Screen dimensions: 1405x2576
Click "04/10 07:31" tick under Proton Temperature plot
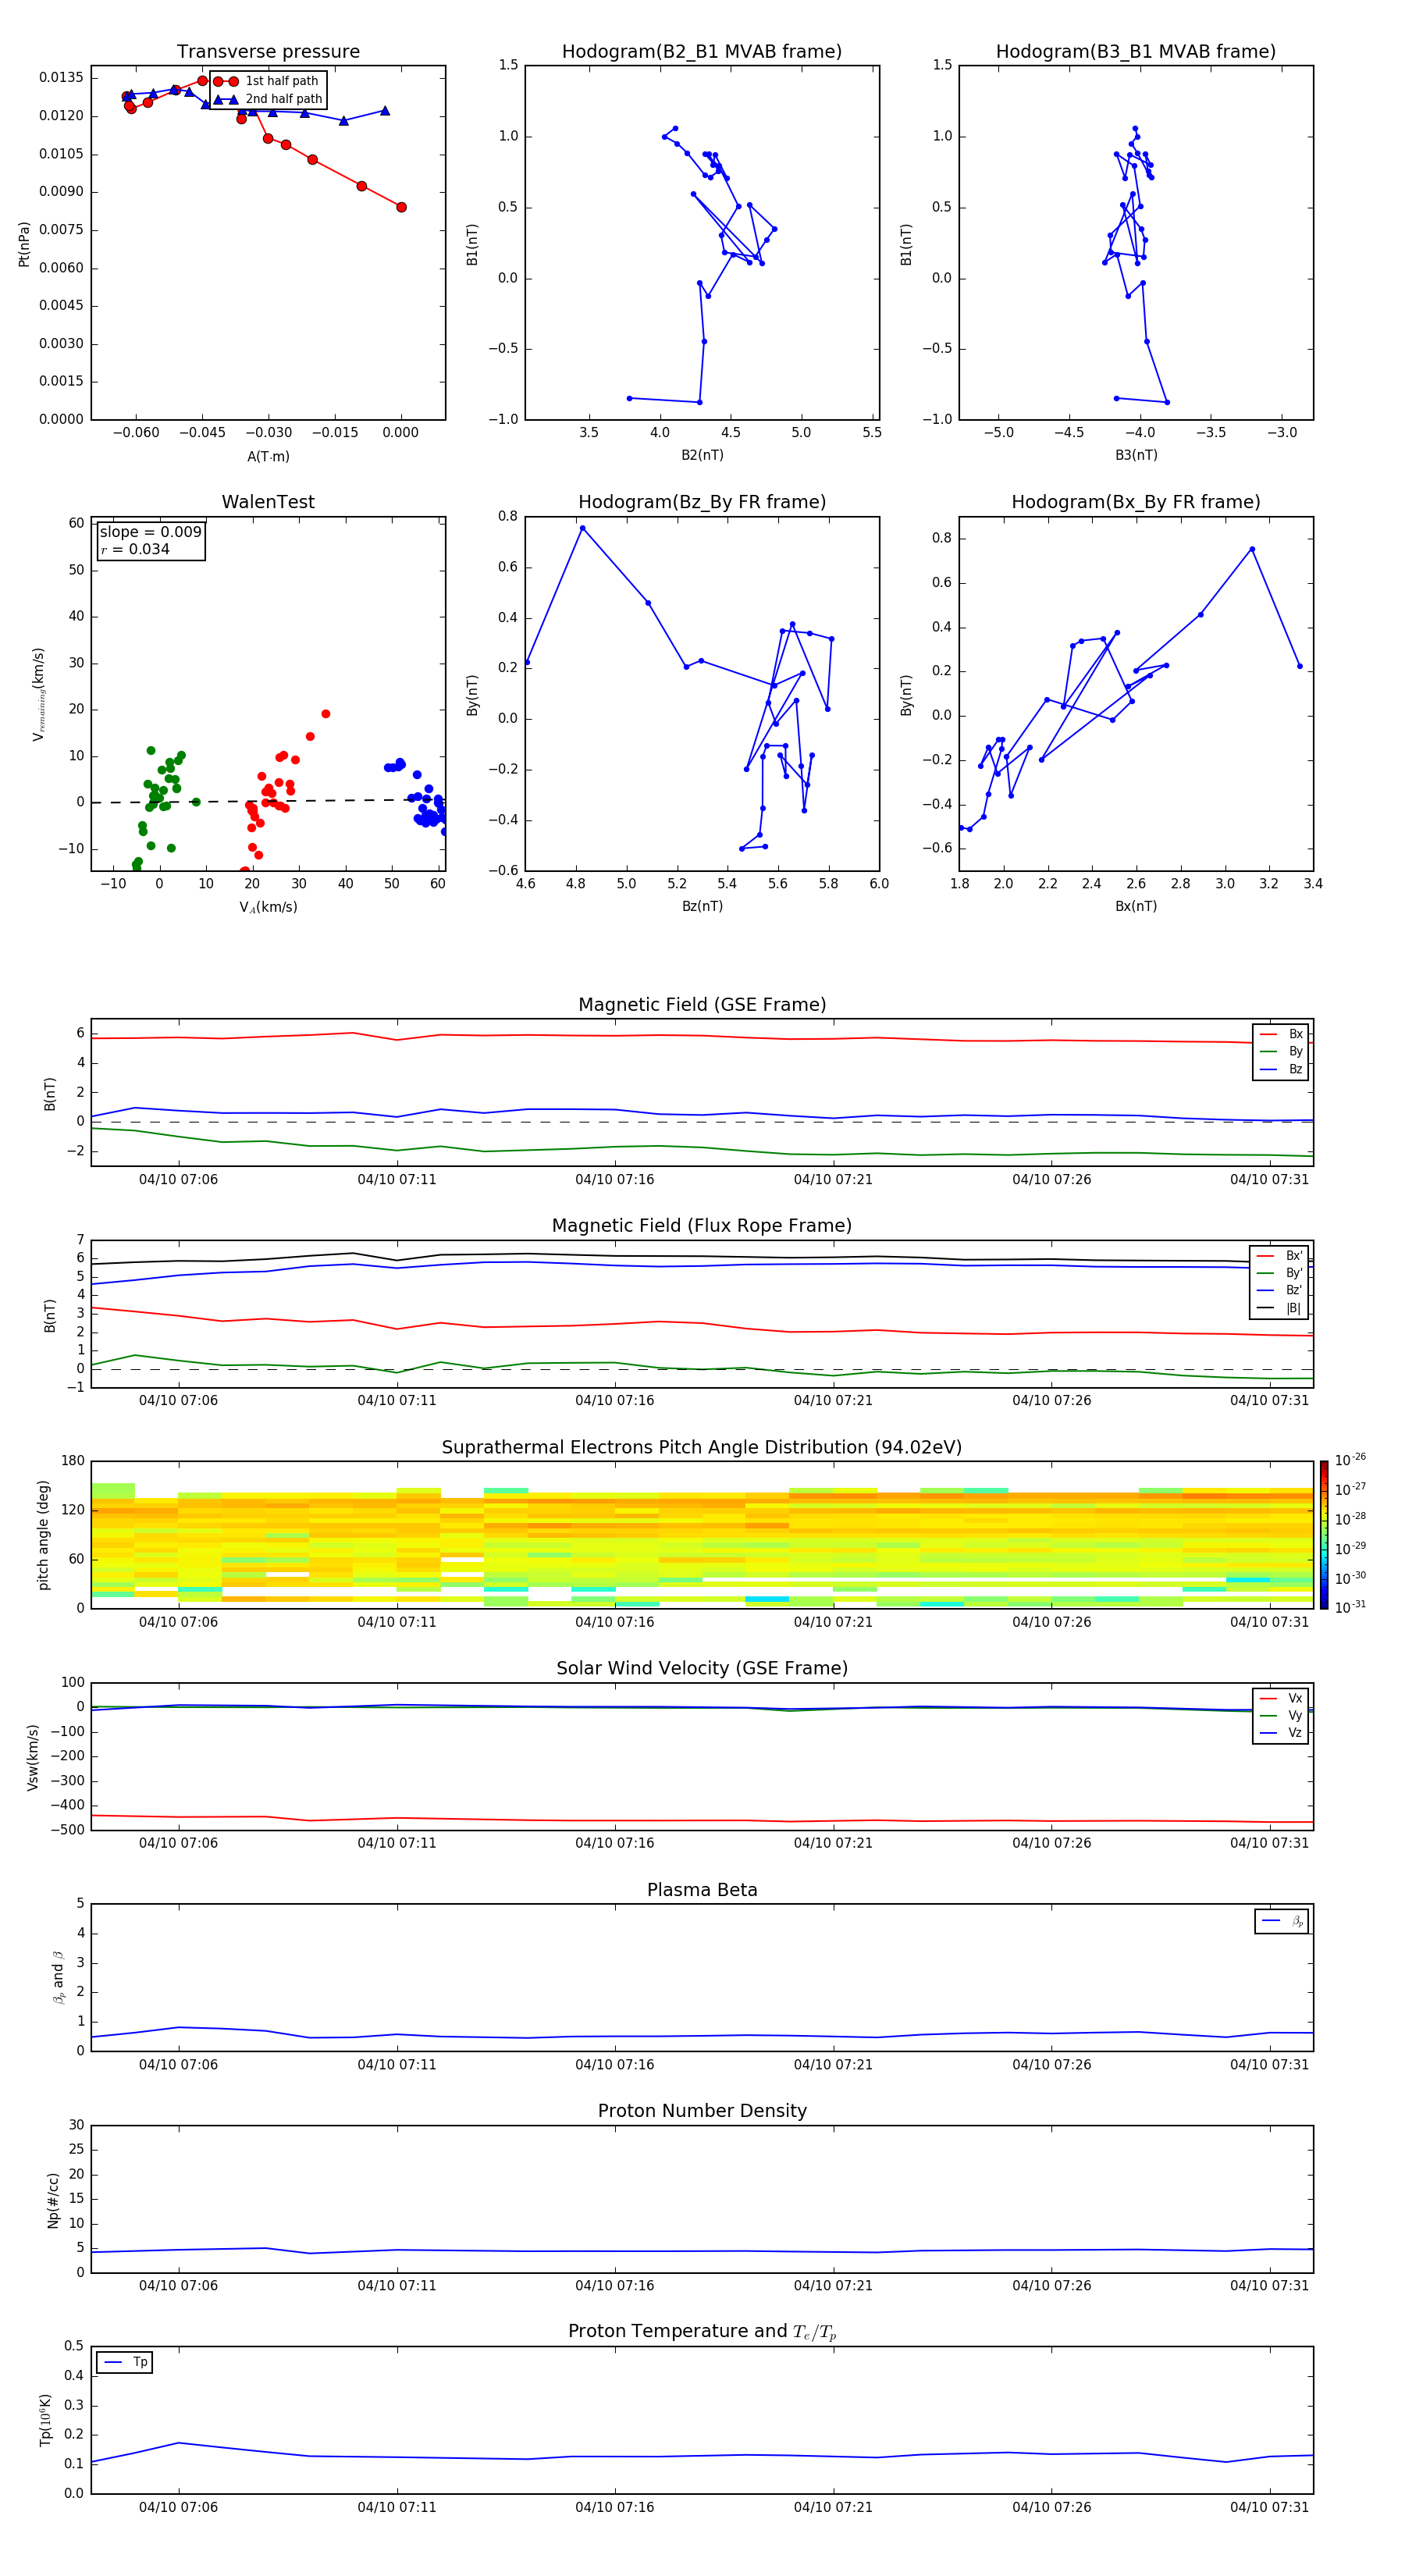tap(1269, 2507)
